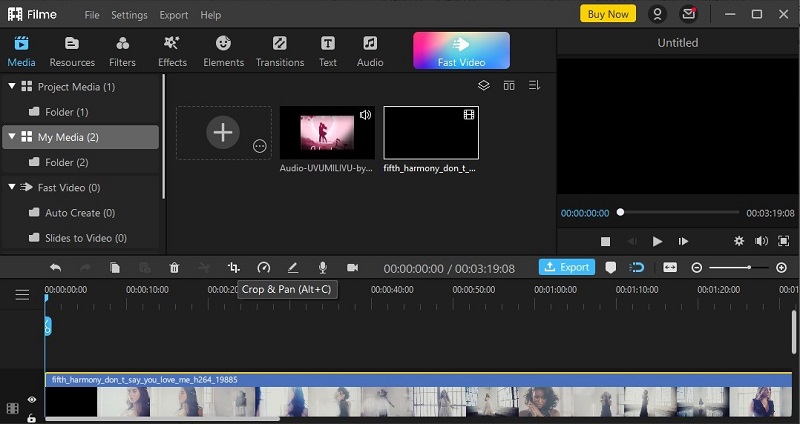Collapse the My Media tree
This screenshot has width=800, height=424.
coord(12,137)
